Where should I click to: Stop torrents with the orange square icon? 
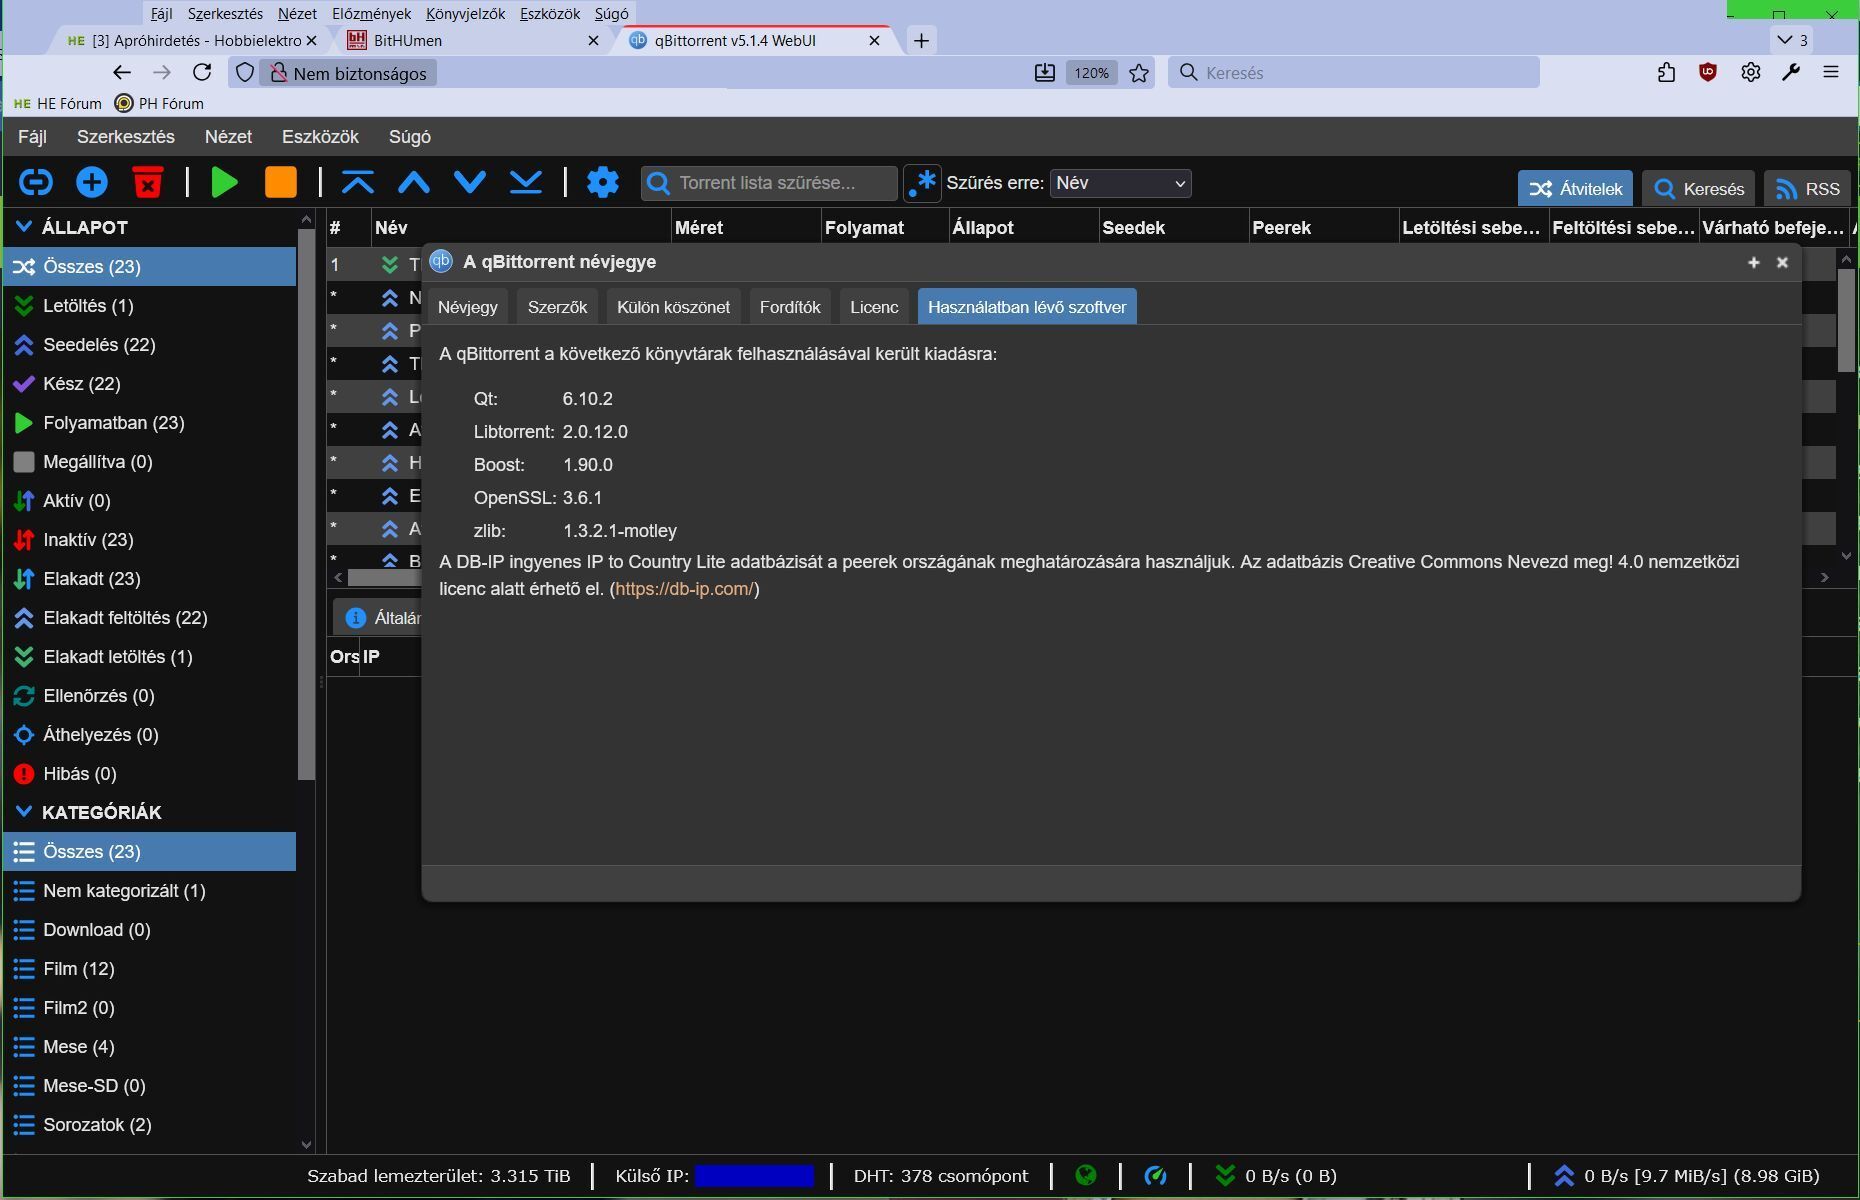(281, 183)
